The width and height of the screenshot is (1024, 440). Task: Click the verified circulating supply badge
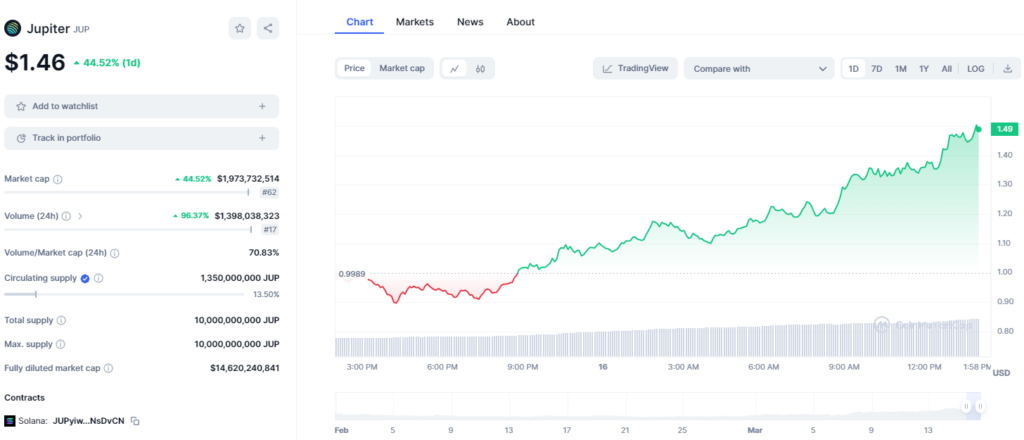[85, 278]
